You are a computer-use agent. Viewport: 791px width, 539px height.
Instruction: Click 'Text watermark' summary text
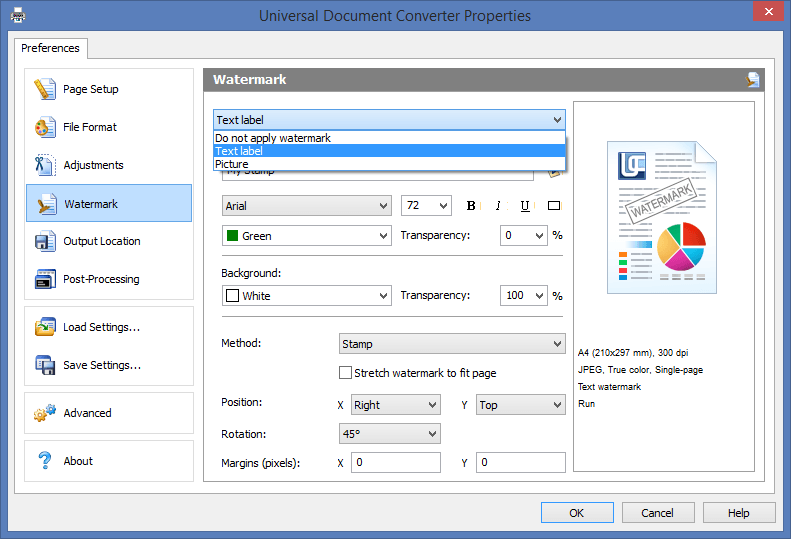tap(609, 387)
